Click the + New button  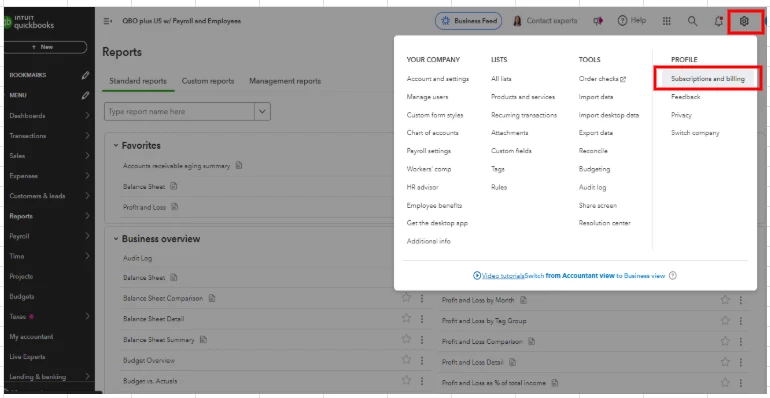point(45,47)
